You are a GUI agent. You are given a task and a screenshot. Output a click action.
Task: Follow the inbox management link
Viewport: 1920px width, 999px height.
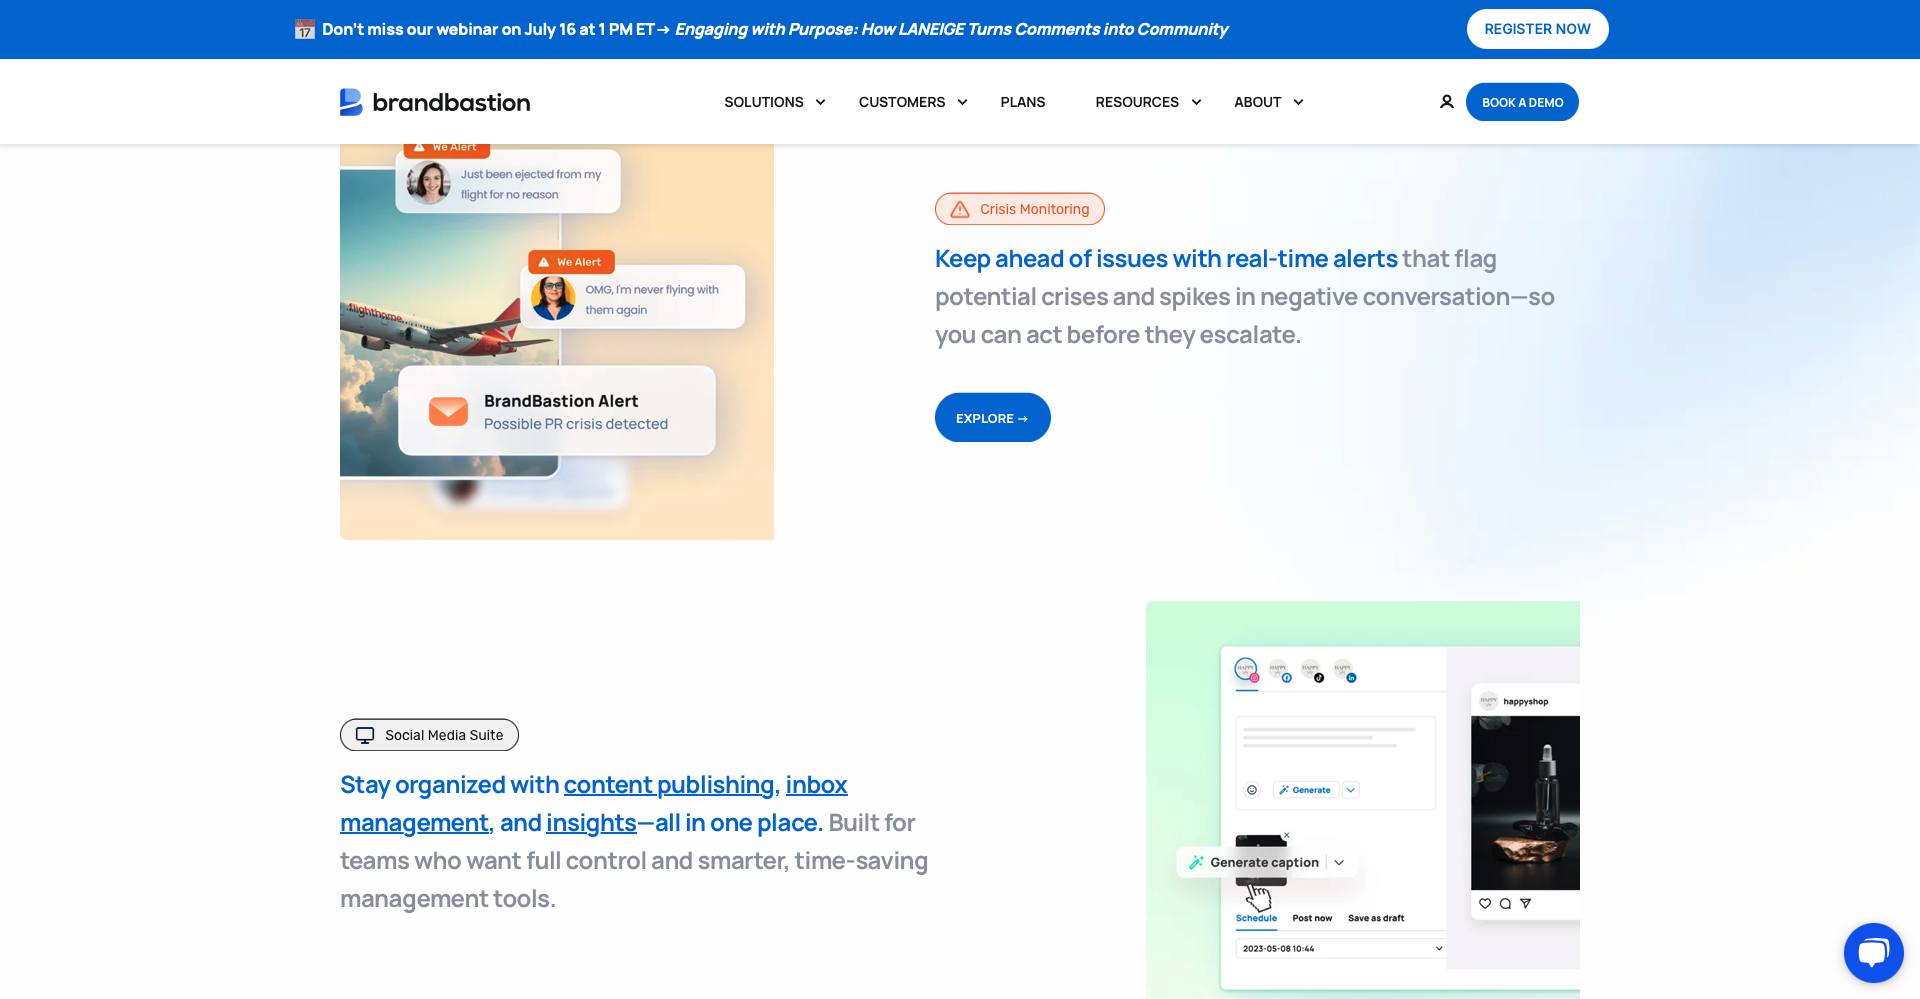594,804
